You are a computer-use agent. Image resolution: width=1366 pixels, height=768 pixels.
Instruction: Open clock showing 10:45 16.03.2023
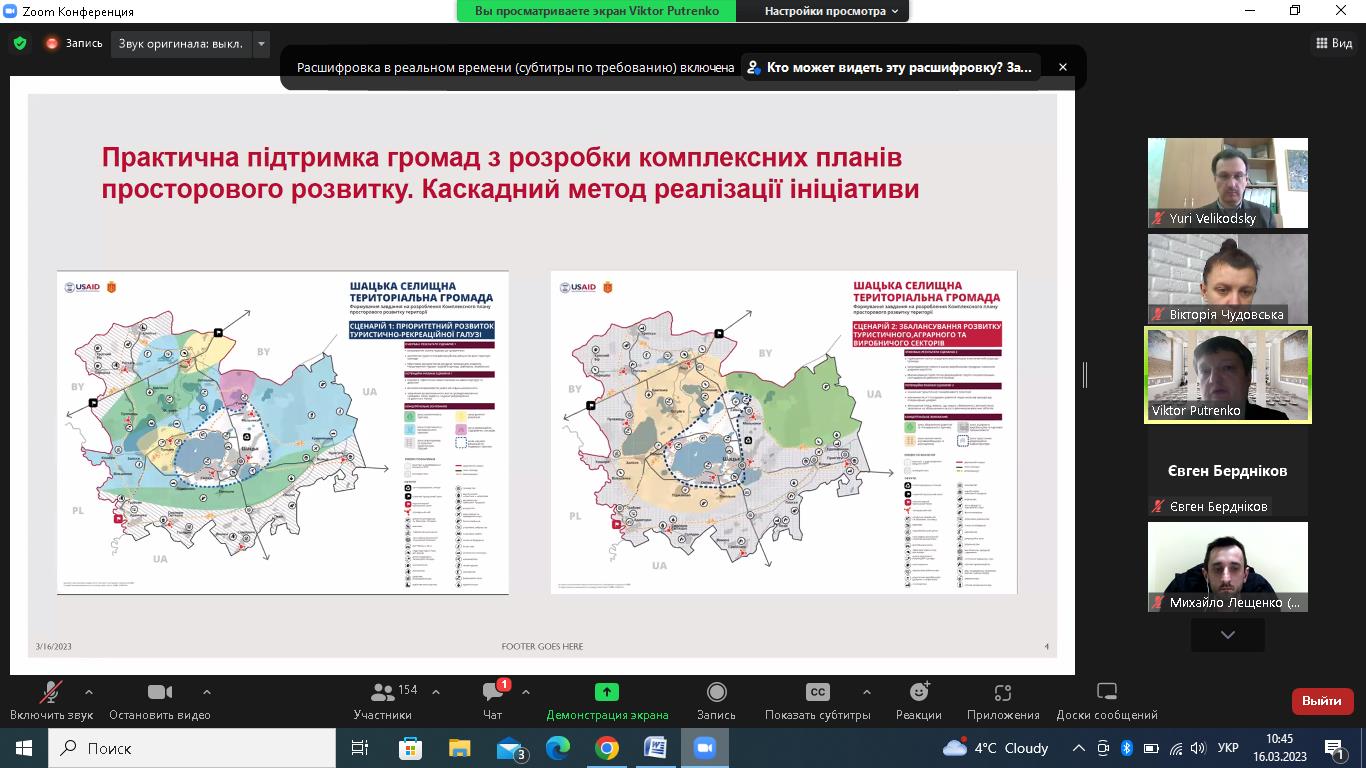click(1279, 748)
